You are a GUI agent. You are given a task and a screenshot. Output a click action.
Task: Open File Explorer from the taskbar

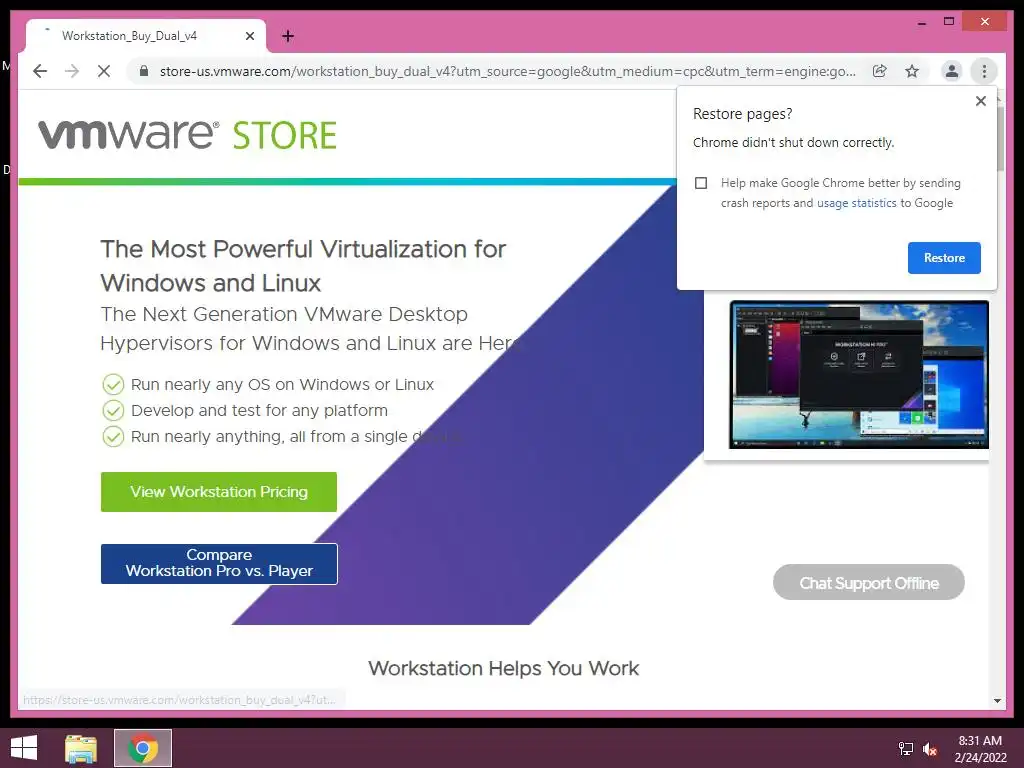coord(81,748)
